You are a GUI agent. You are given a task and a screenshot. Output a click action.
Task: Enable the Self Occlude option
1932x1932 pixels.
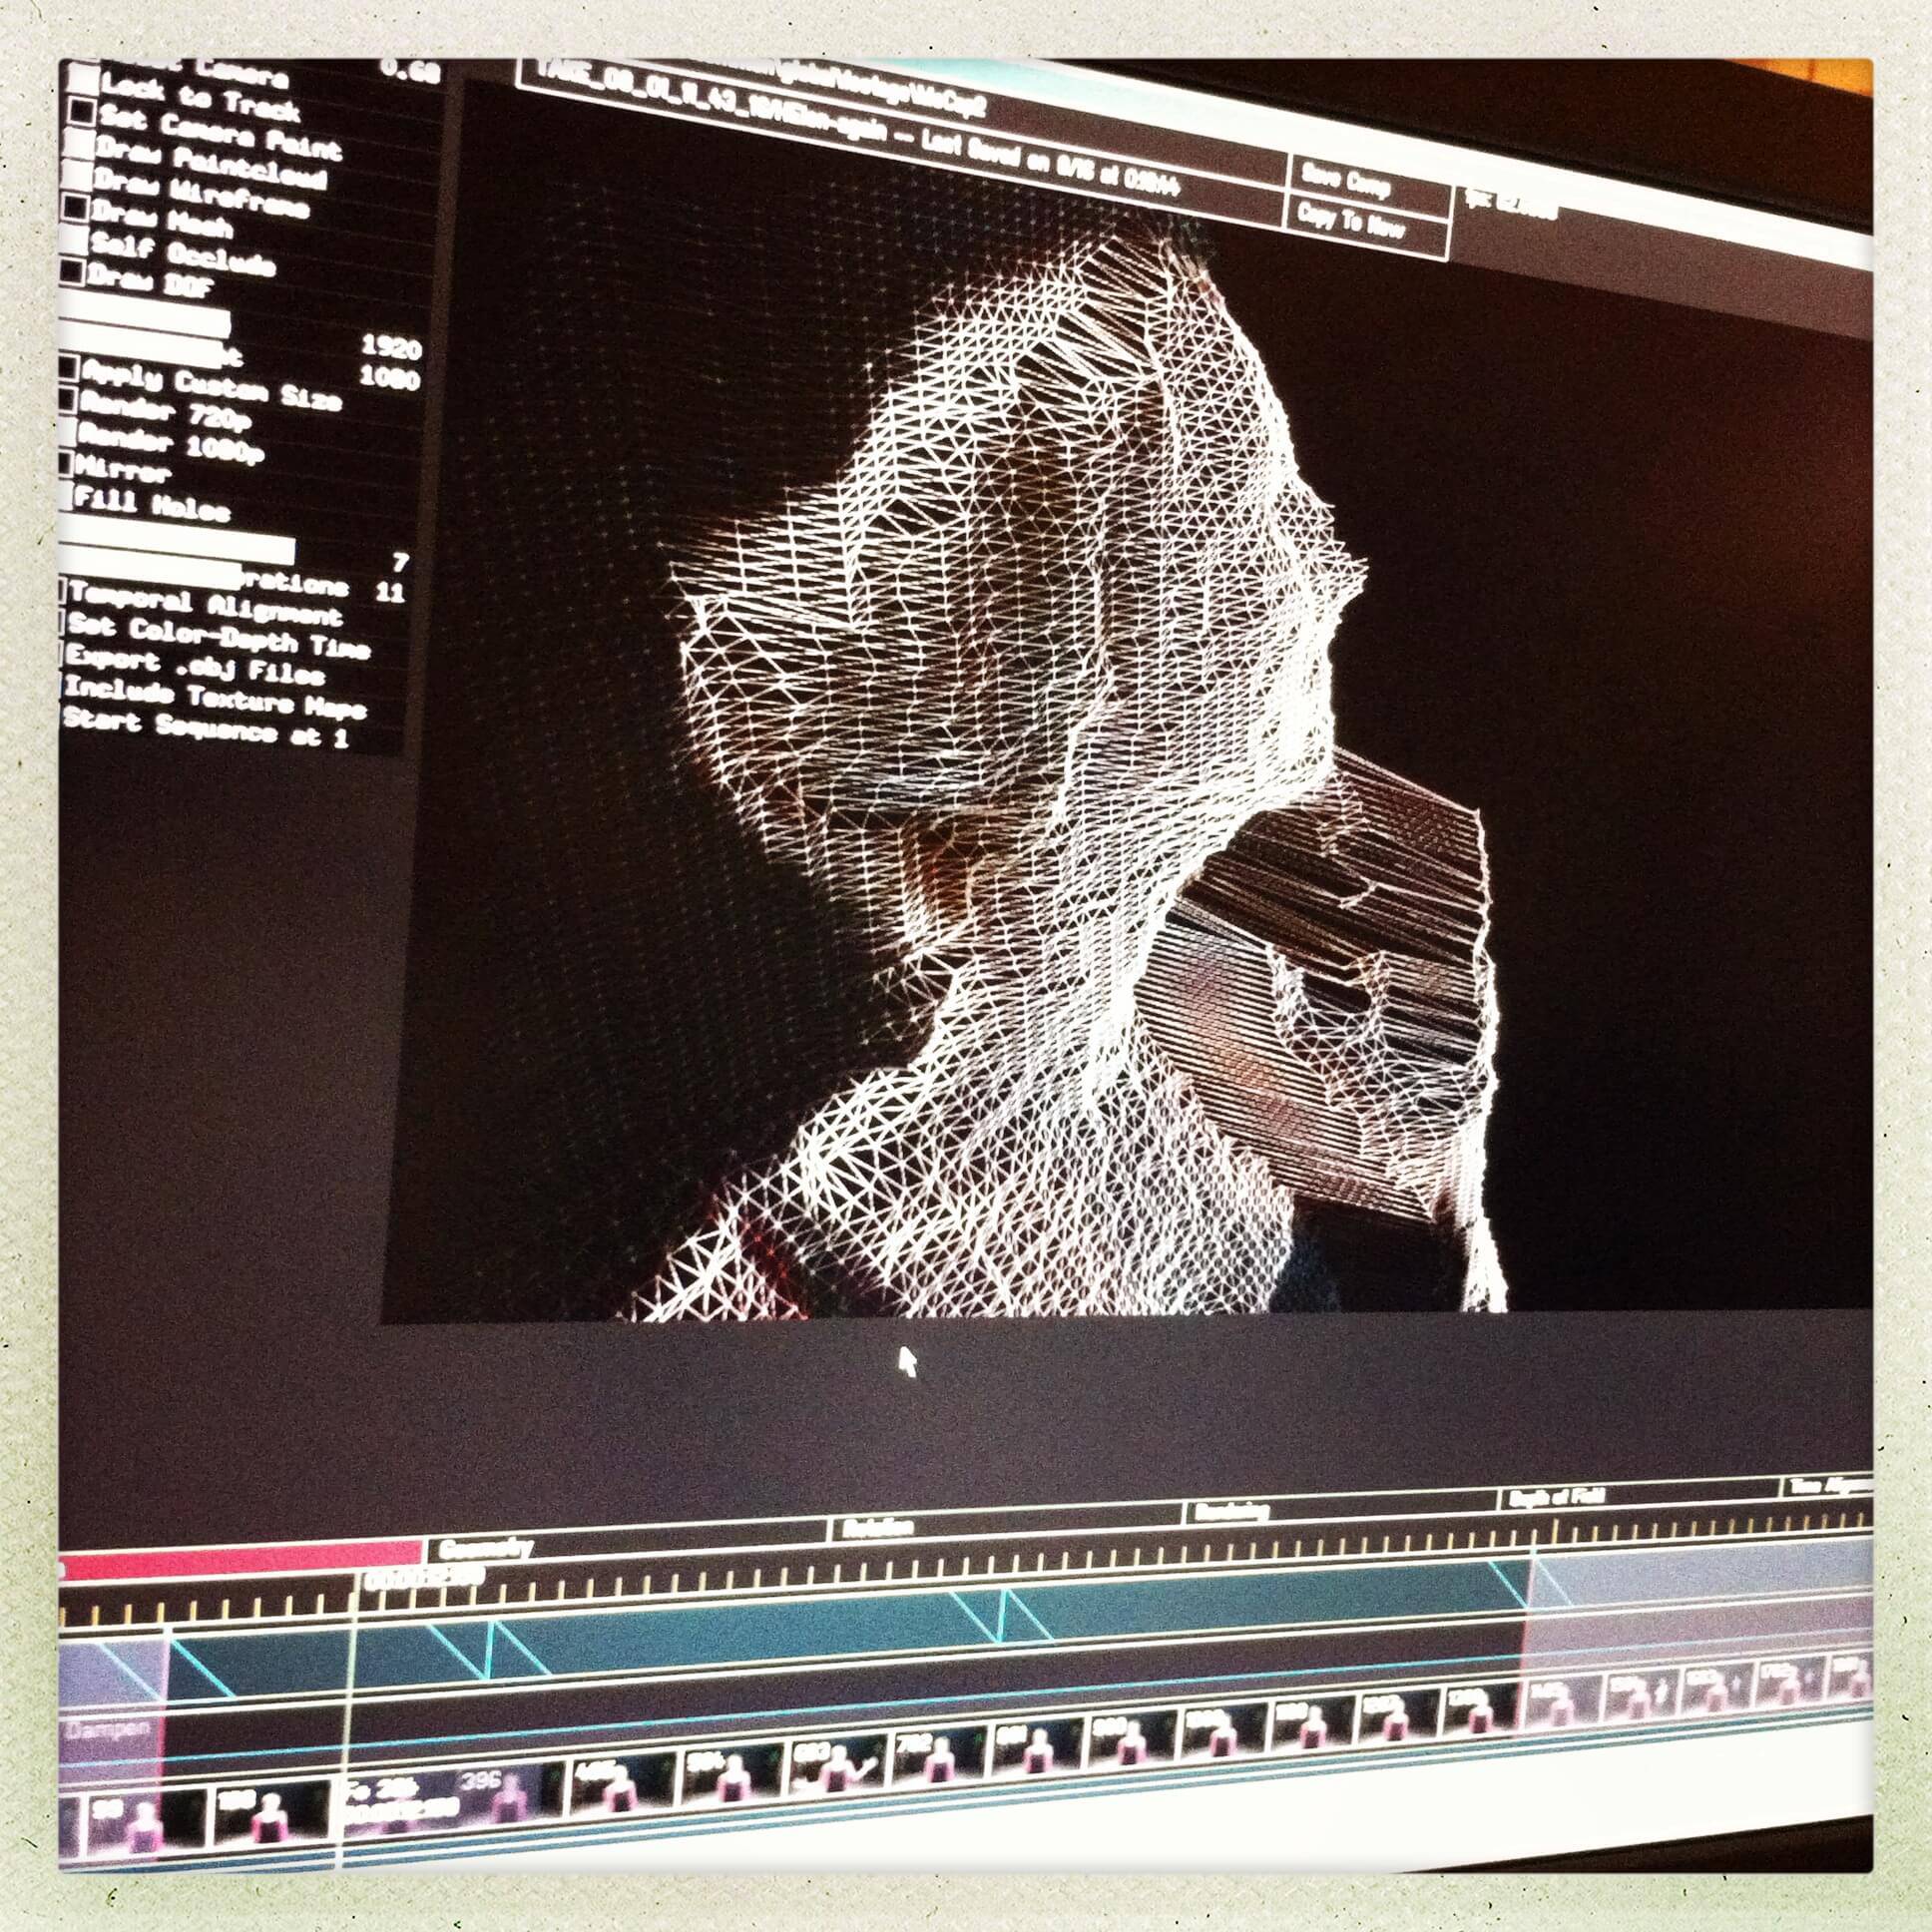click(x=76, y=239)
